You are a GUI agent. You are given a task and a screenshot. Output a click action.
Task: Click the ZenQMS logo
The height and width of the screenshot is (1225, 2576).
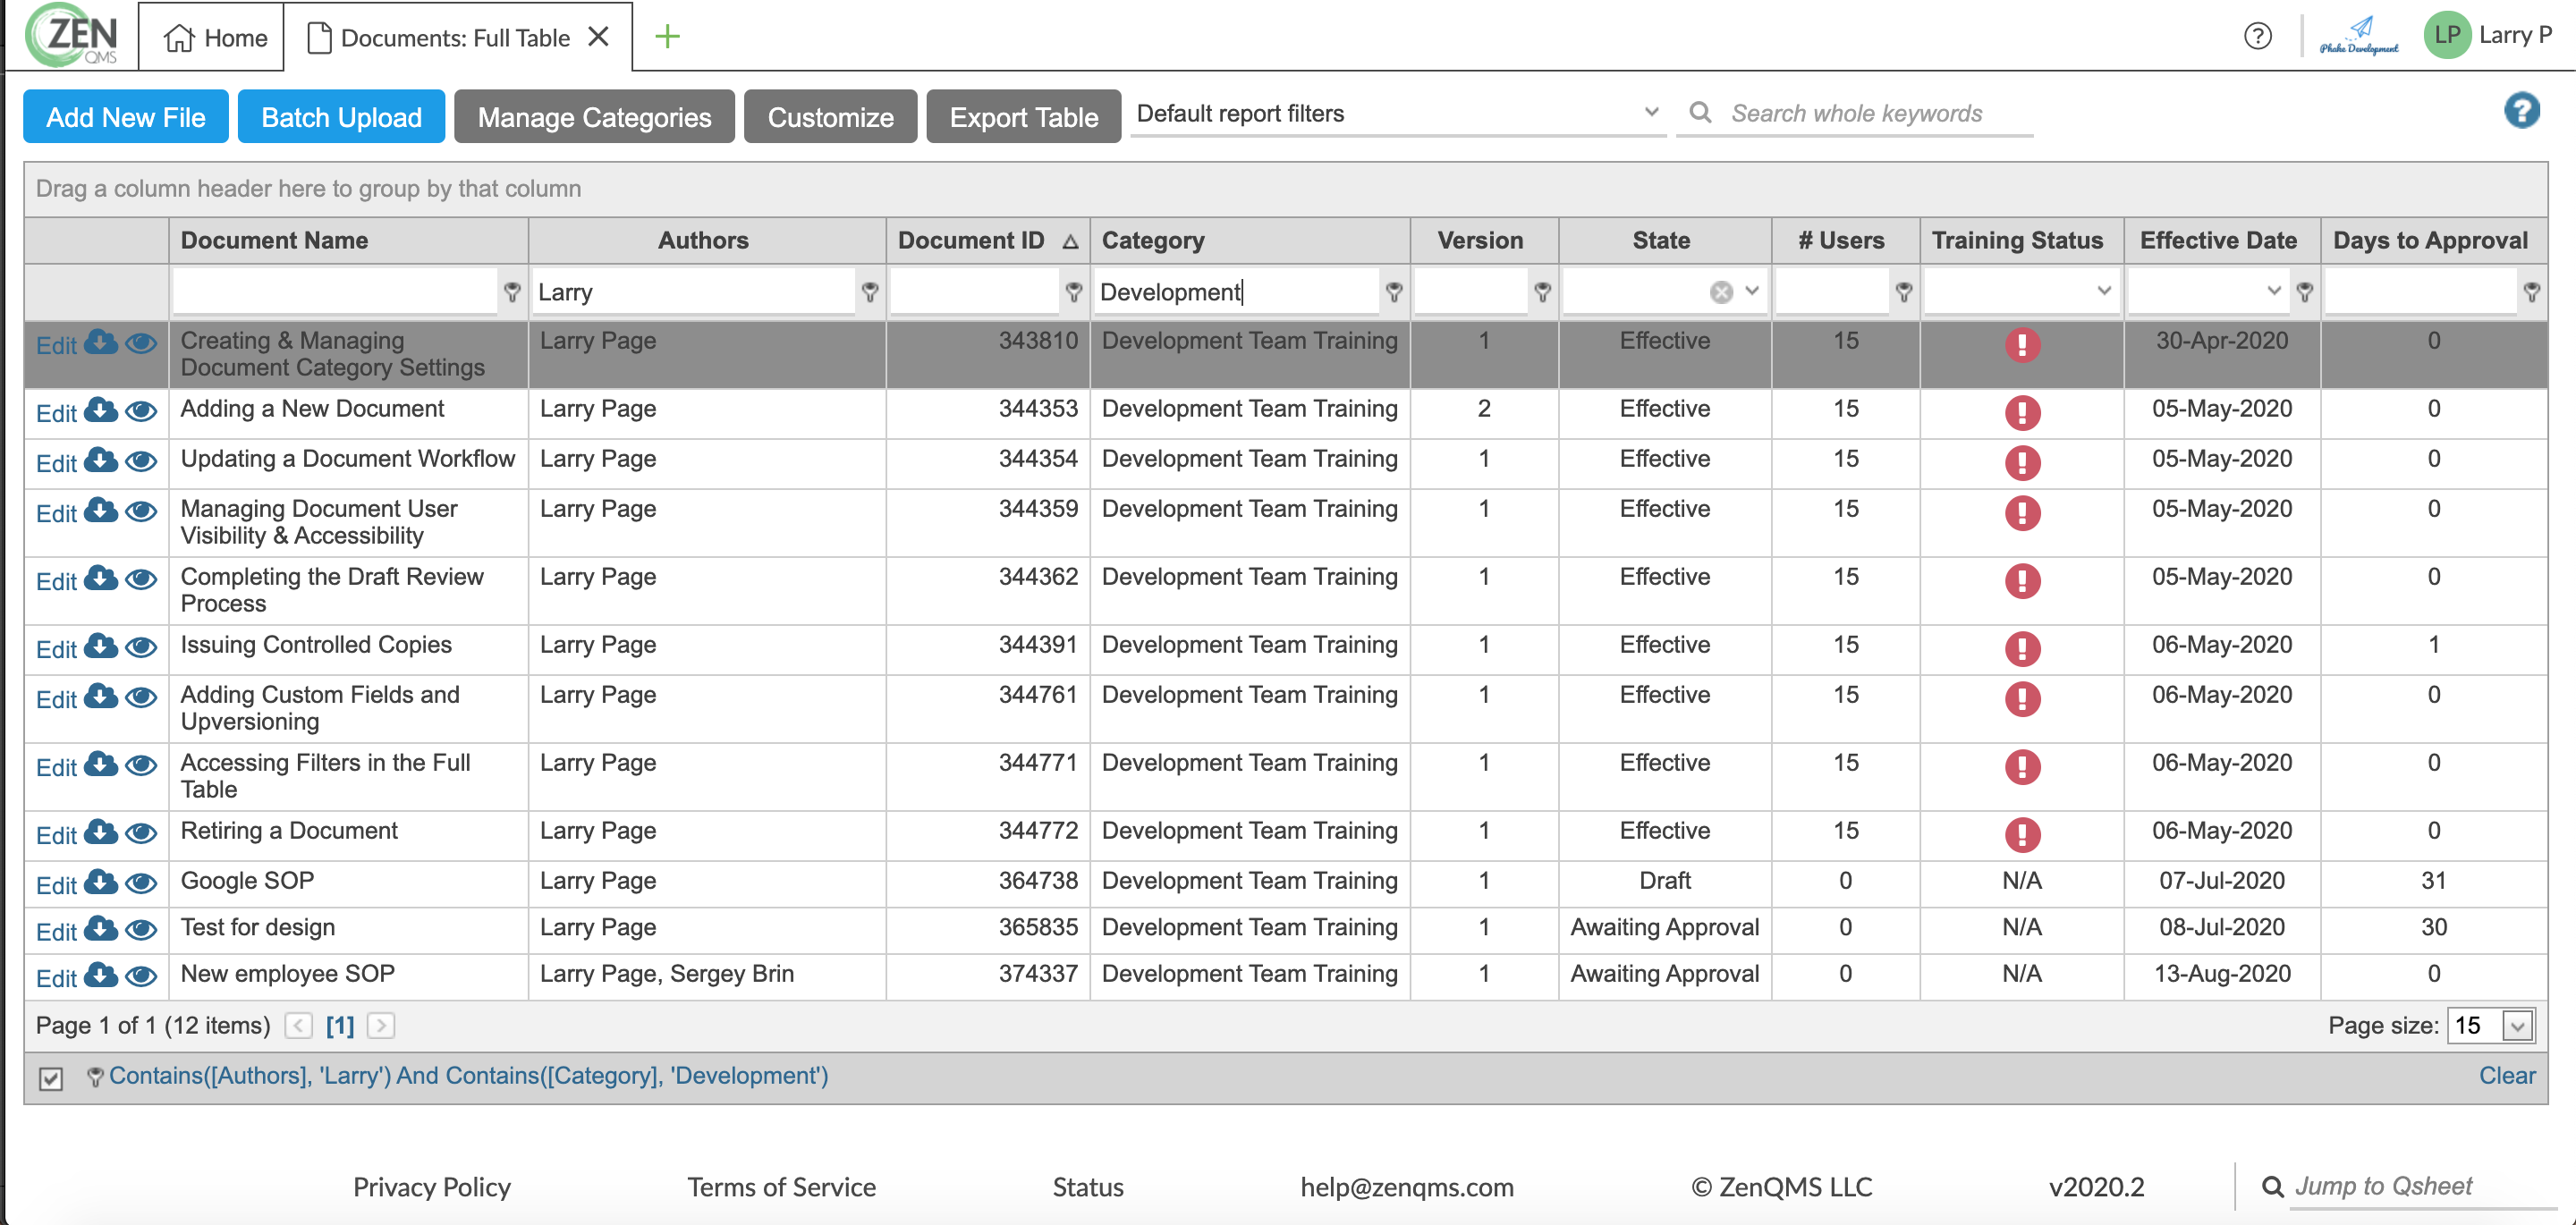70,36
